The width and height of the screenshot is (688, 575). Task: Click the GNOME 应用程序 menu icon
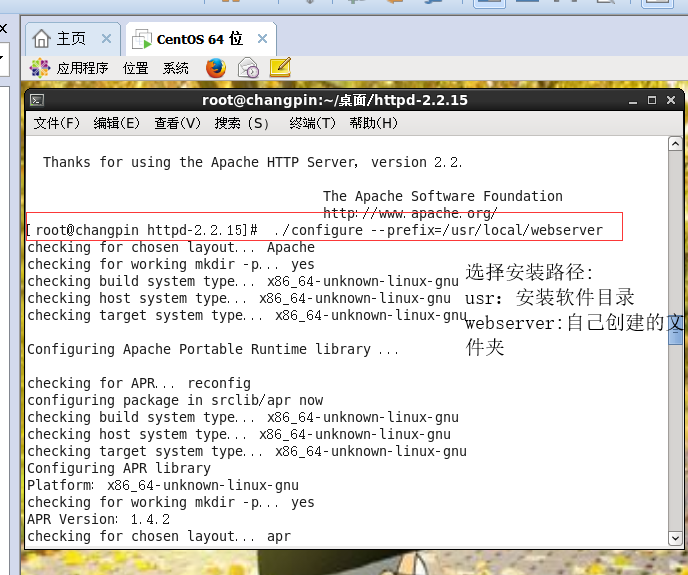tap(40, 68)
